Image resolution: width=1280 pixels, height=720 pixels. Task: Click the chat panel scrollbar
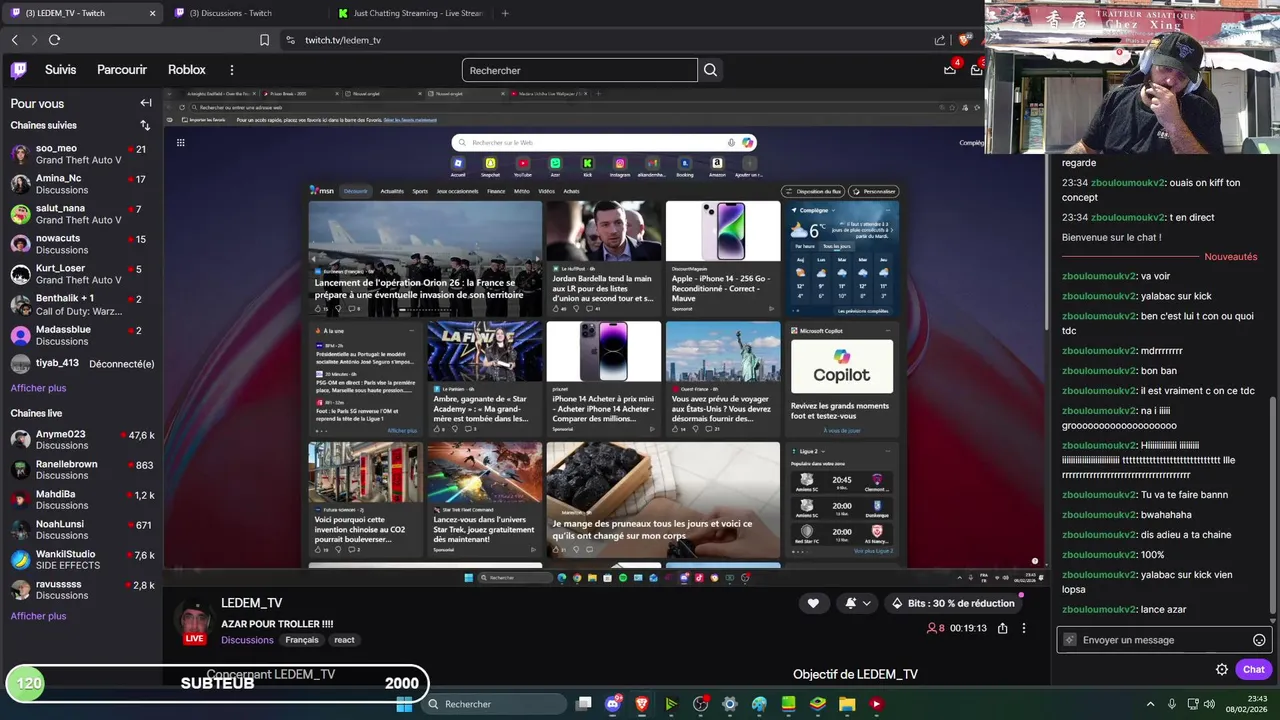pyautogui.click(x=1273, y=505)
